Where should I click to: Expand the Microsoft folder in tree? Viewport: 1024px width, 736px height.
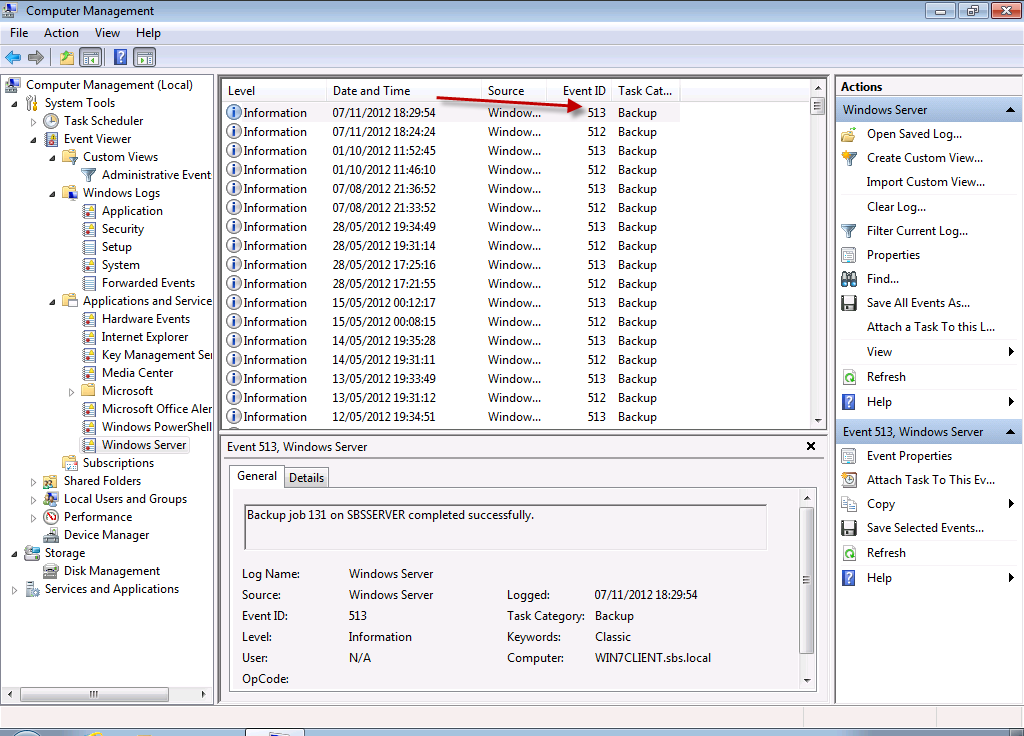click(x=71, y=392)
